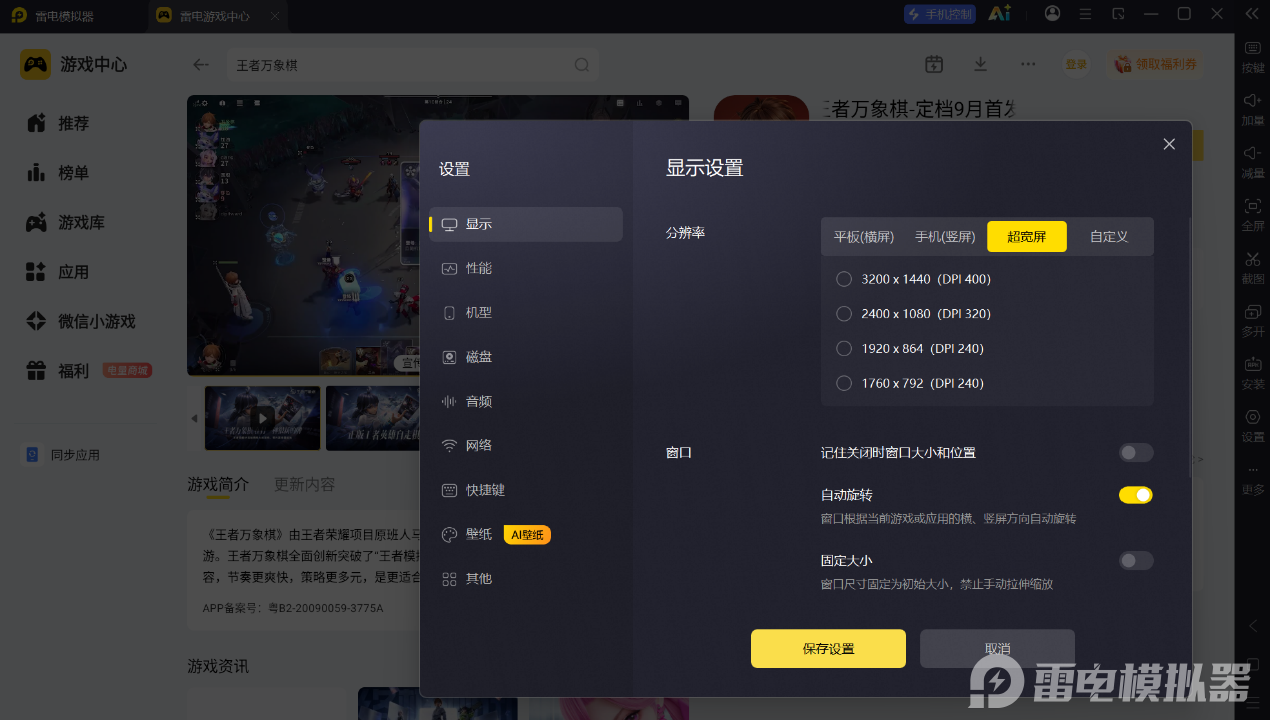Image resolution: width=1270 pixels, height=720 pixels.
Task: Open the 显示 settings section
Action: coord(526,224)
